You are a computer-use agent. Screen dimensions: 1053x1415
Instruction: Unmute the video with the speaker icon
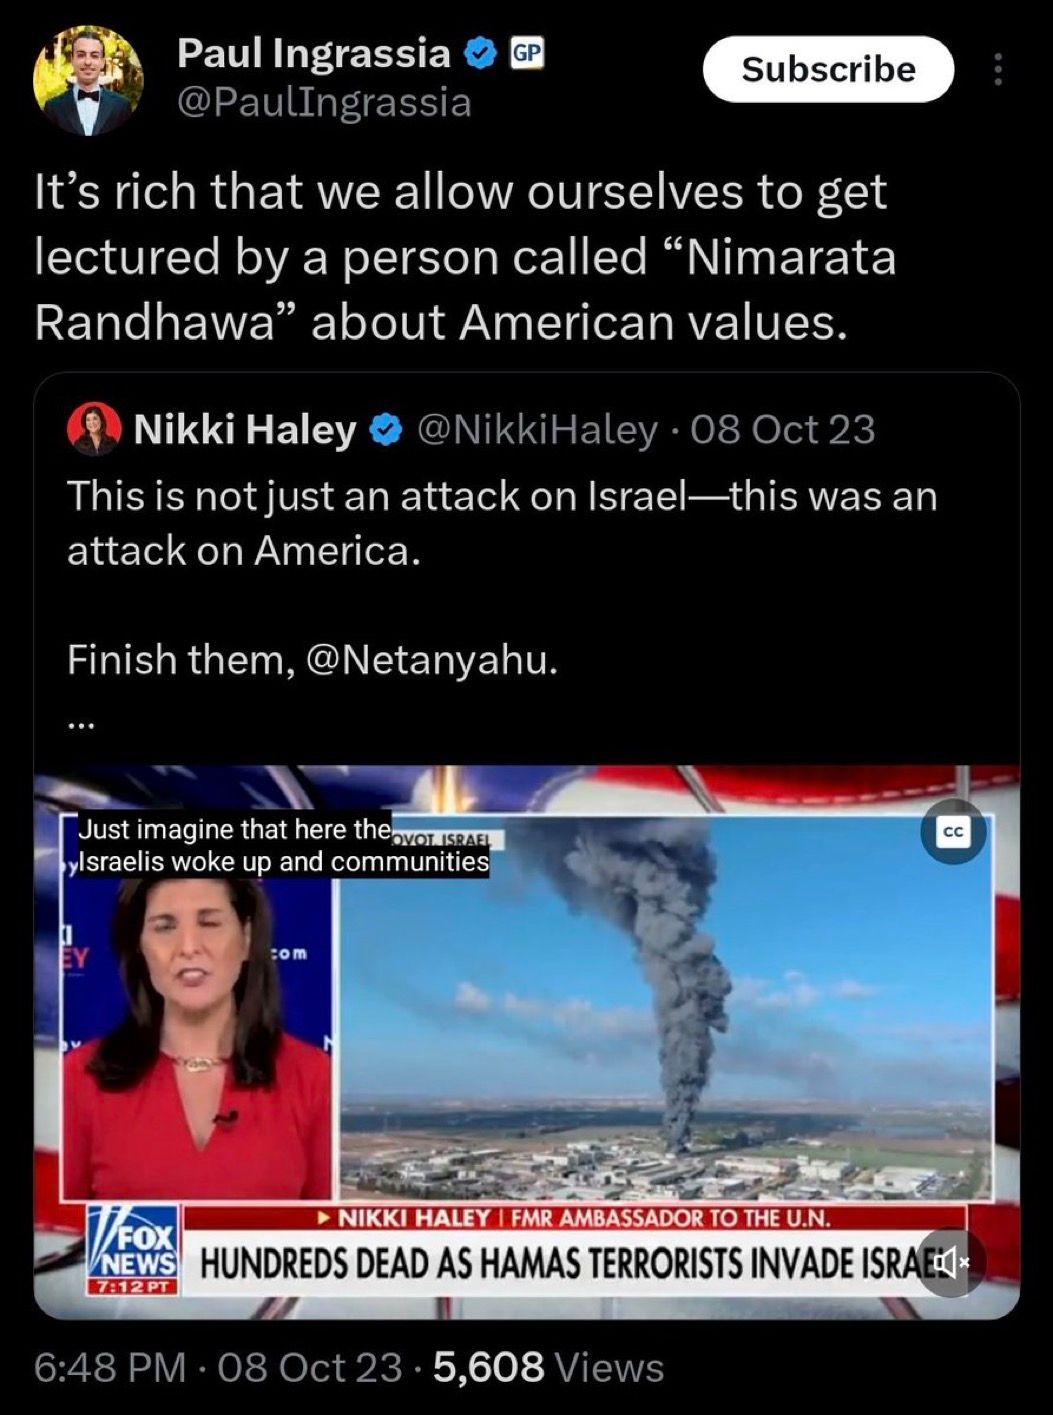coord(951,1263)
